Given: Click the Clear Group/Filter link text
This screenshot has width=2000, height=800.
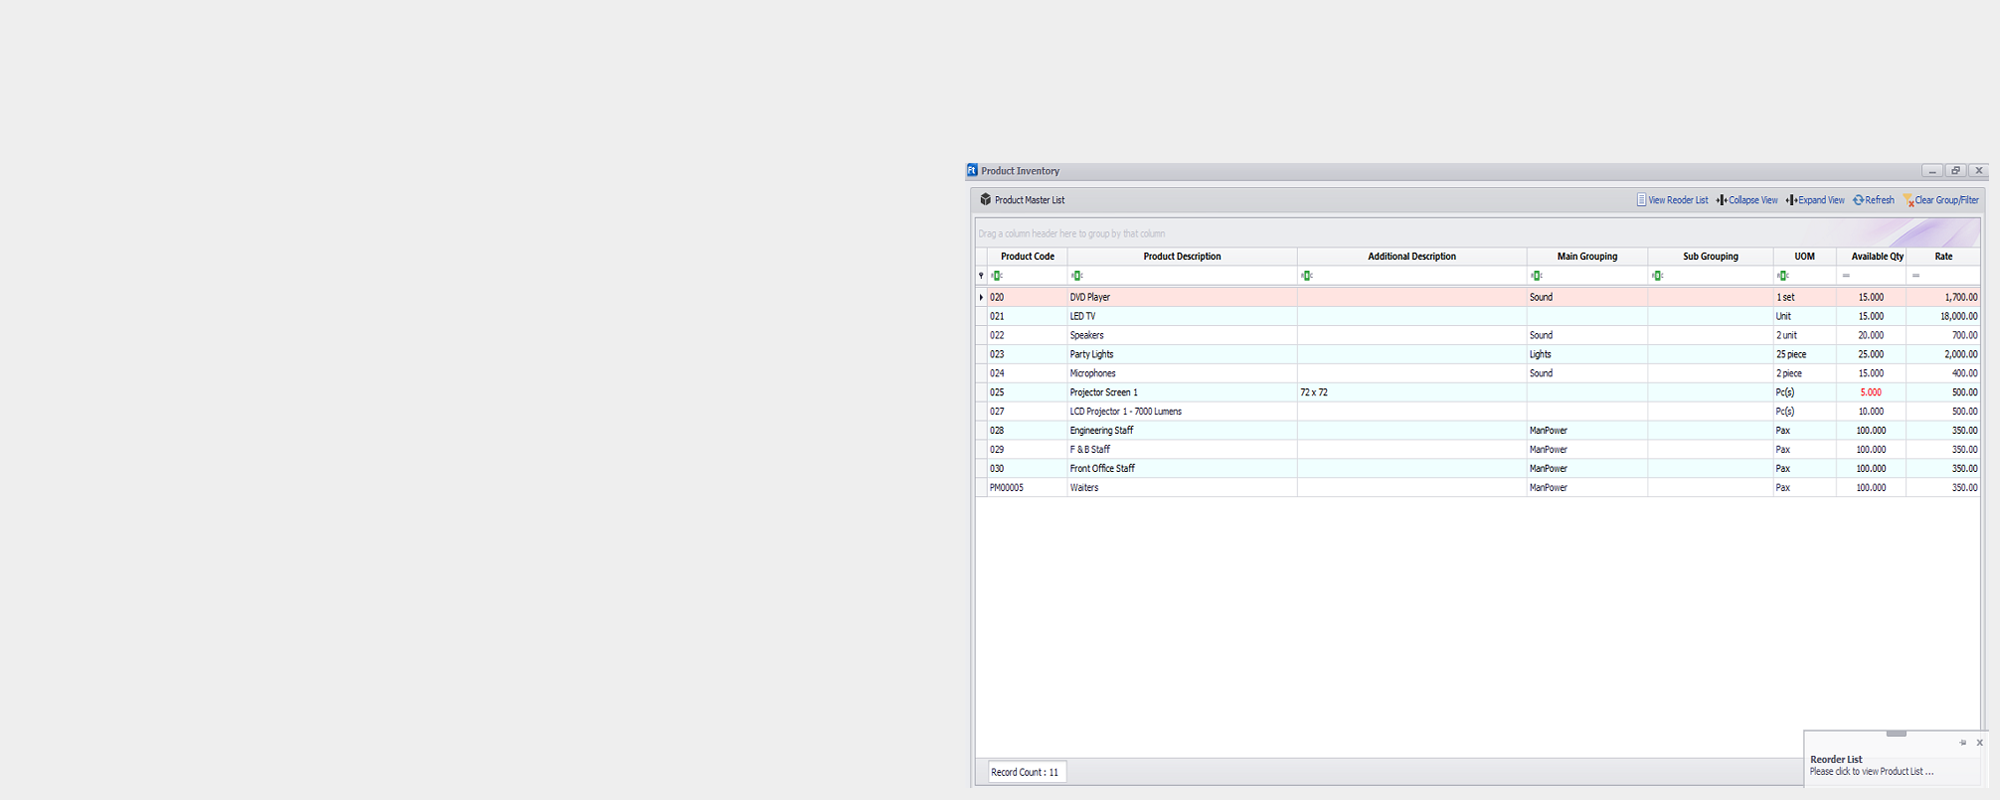Looking at the screenshot, I should (x=1946, y=200).
